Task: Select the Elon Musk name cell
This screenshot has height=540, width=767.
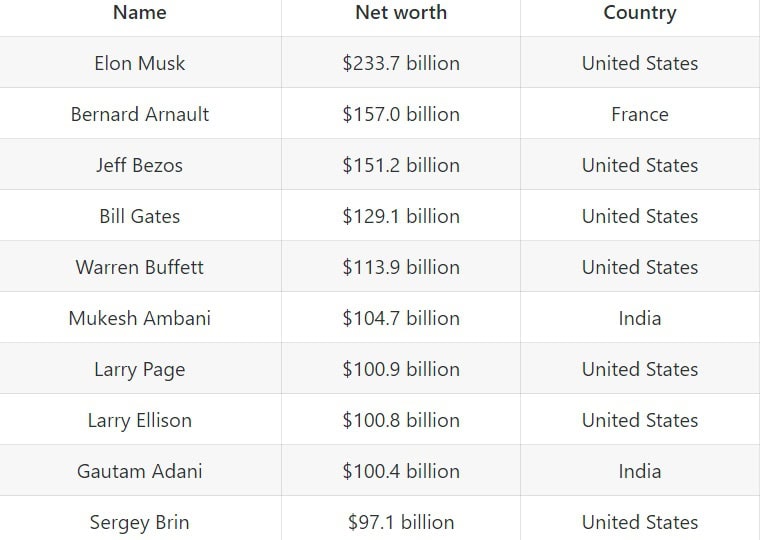Action: click(x=140, y=63)
